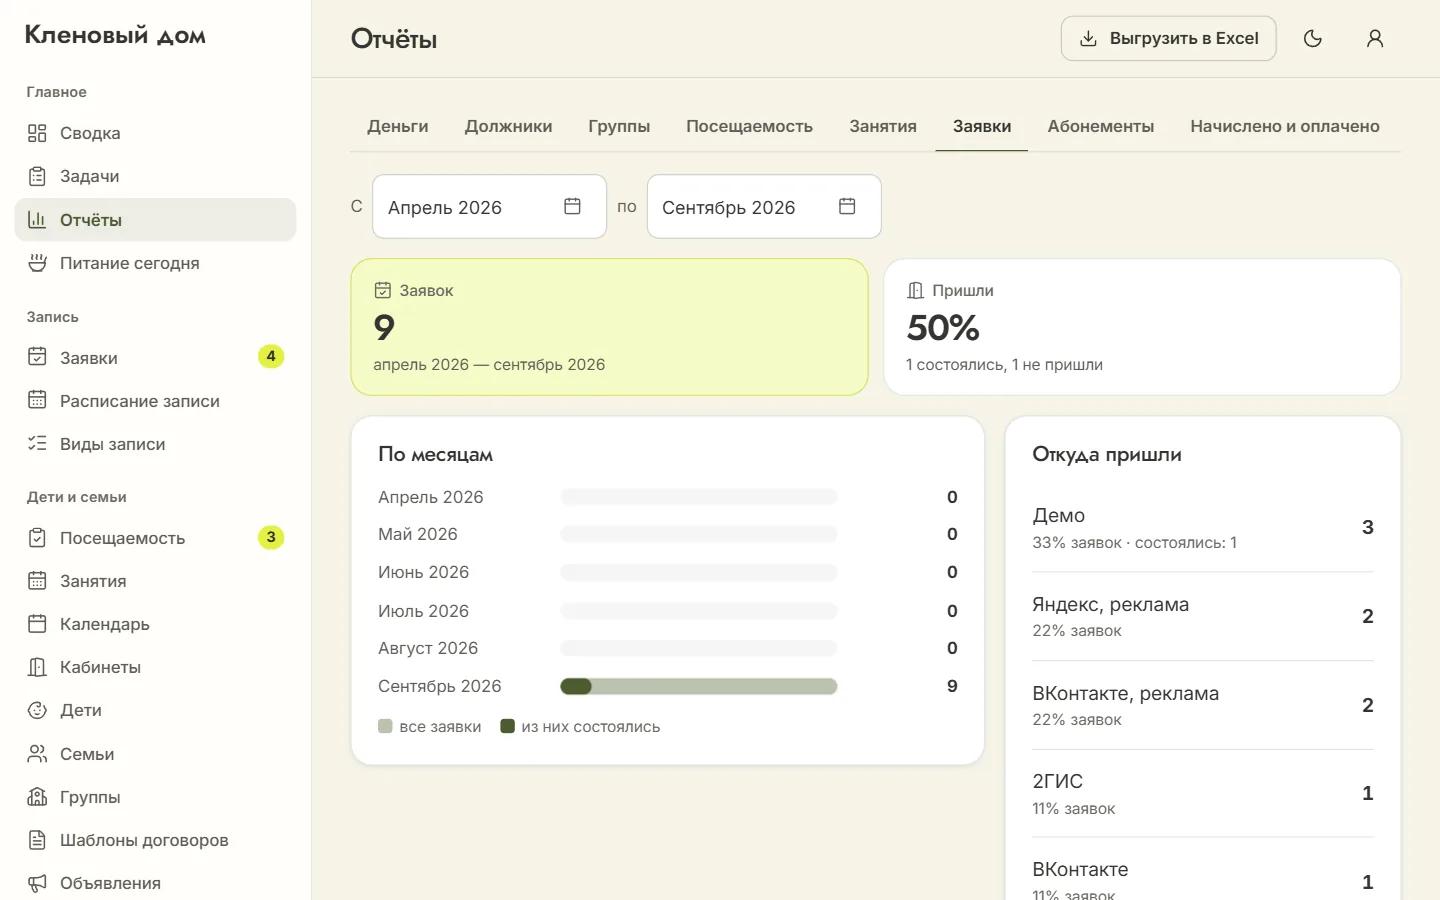Click the Отчёты bar chart icon
The width and height of the screenshot is (1440, 900).
coord(37,220)
